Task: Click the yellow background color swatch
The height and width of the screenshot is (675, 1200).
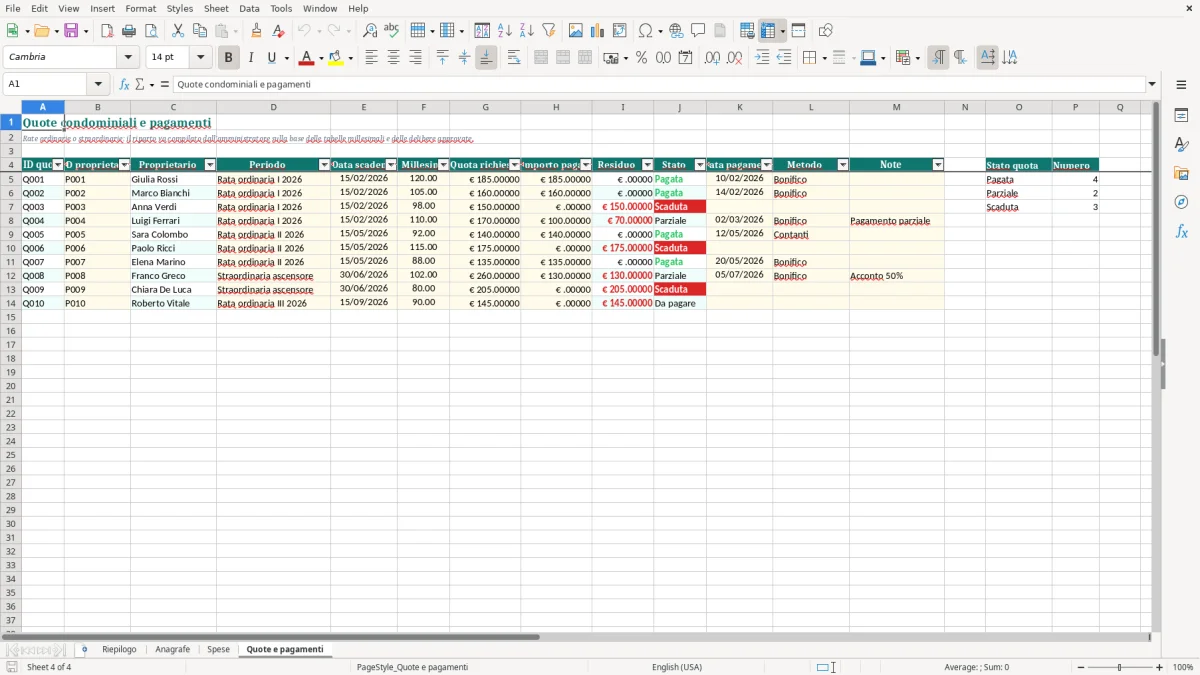Action: tap(336, 58)
